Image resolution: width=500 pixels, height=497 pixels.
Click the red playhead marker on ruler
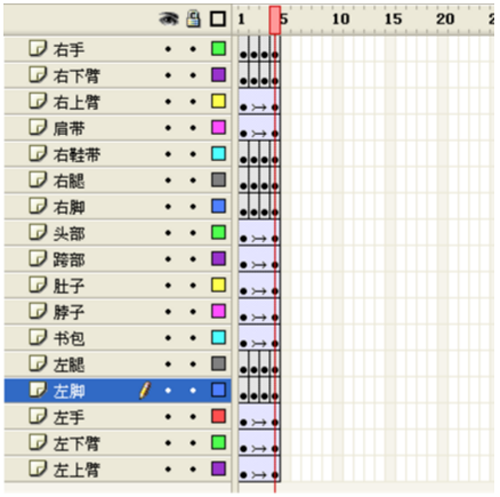click(275, 20)
